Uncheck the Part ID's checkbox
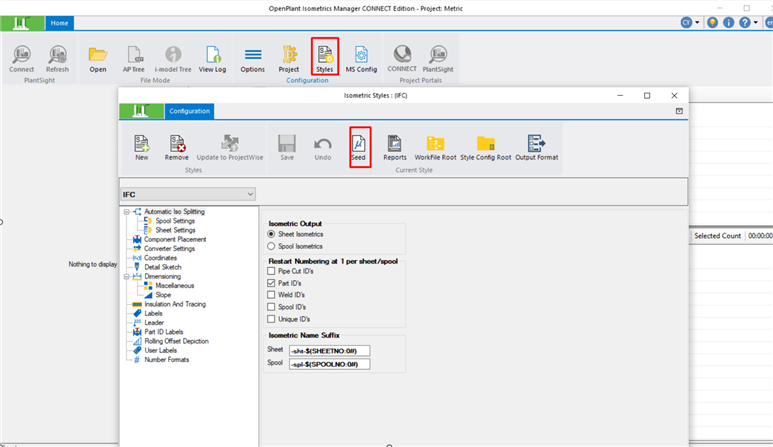Viewport: 773px width, 447px height. point(271,283)
